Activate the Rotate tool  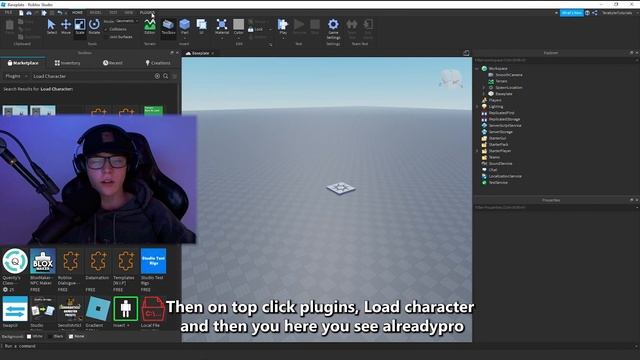pos(94,27)
